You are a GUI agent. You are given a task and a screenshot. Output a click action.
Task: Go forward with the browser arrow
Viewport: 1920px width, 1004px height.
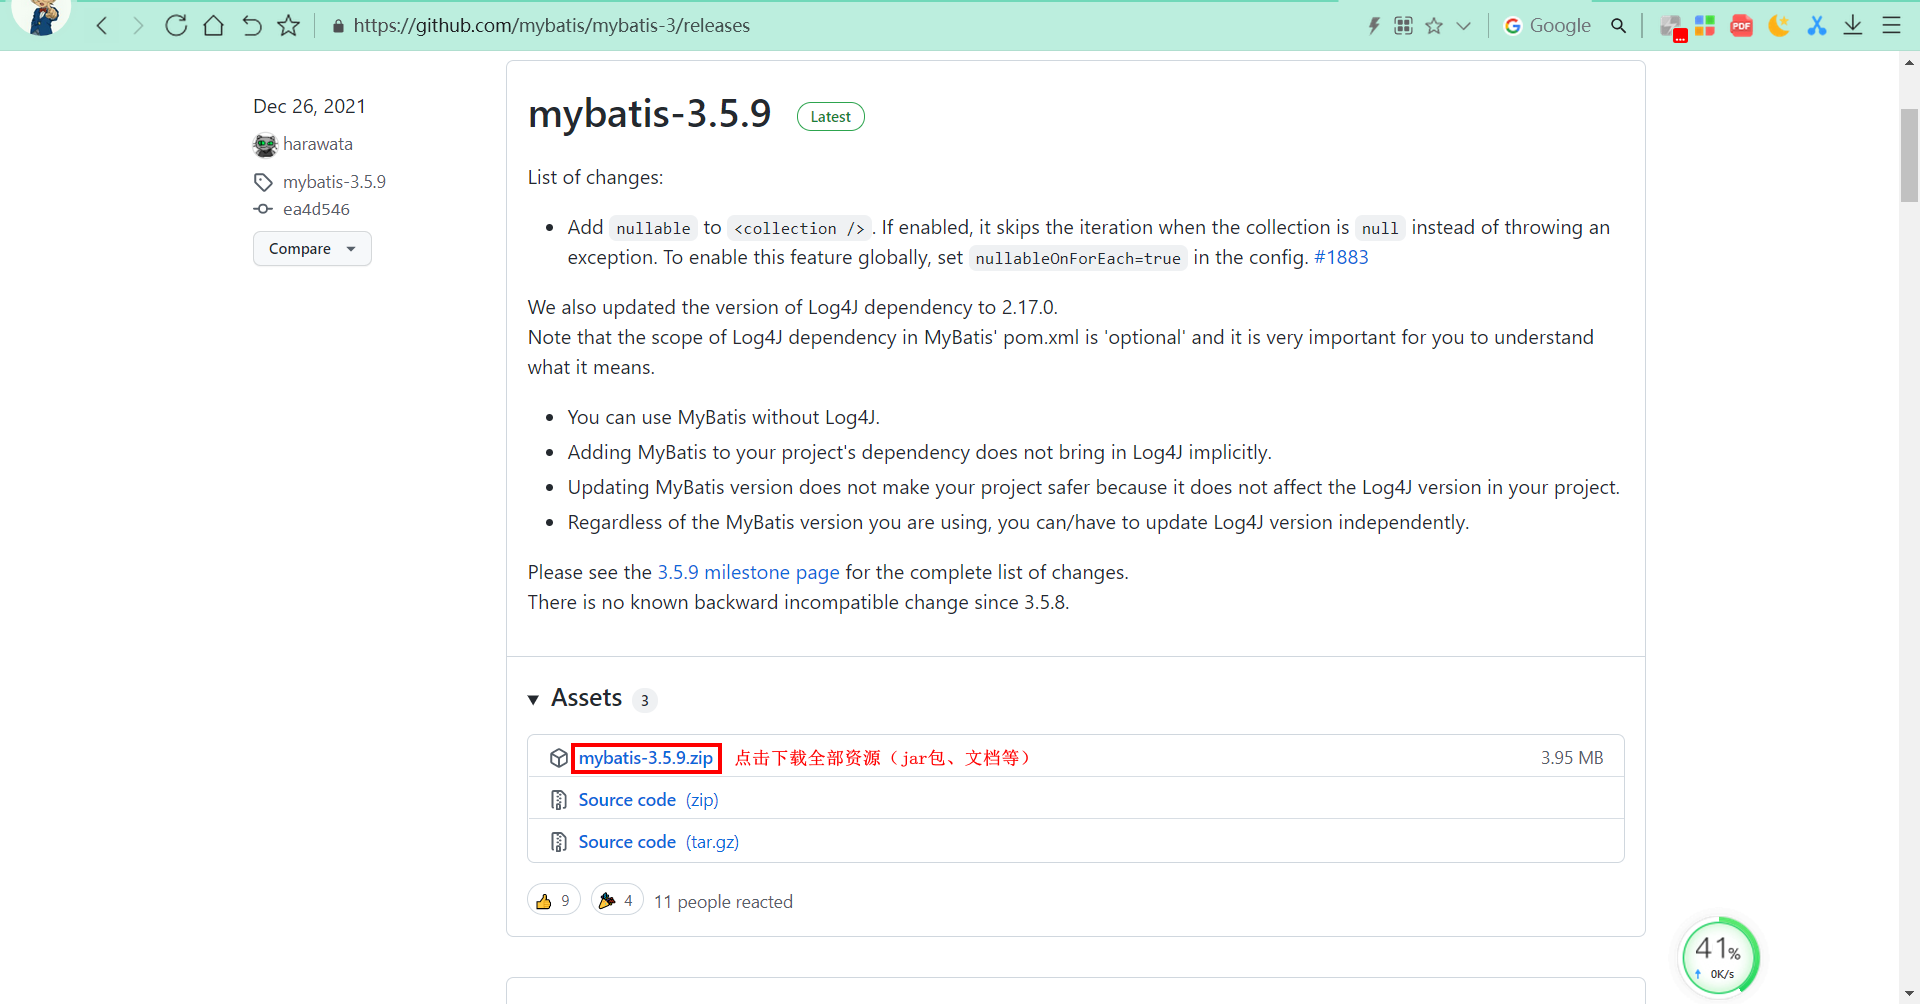coord(138,26)
